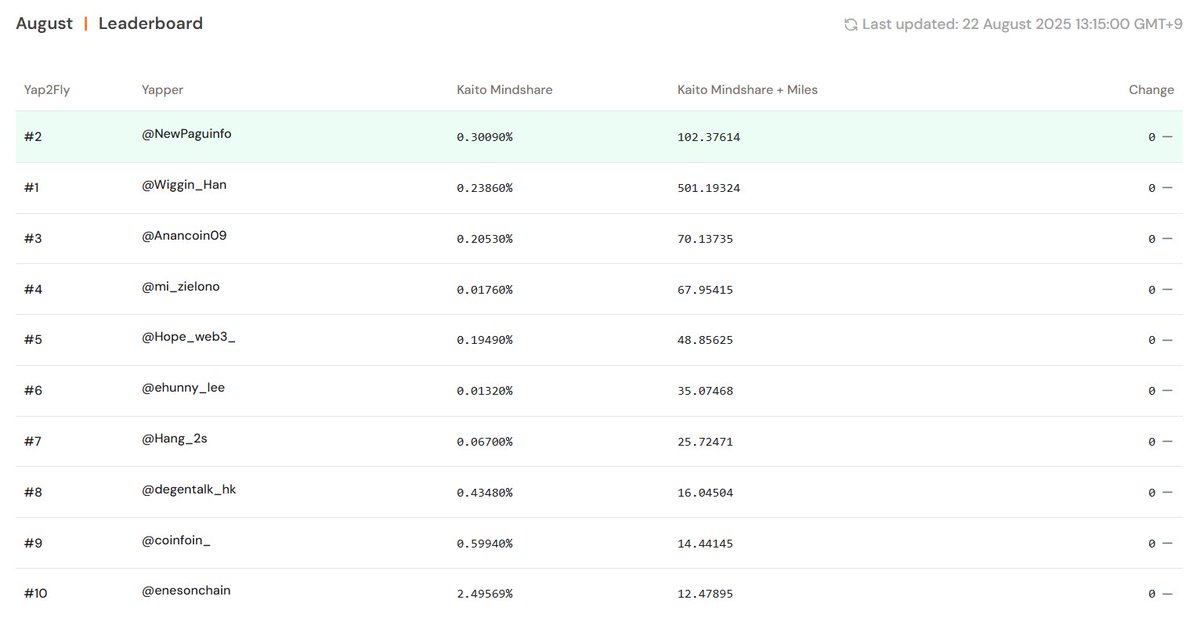The height and width of the screenshot is (618, 1200).
Task: Click the change value in @Hang_2s row
Action: (1160, 442)
